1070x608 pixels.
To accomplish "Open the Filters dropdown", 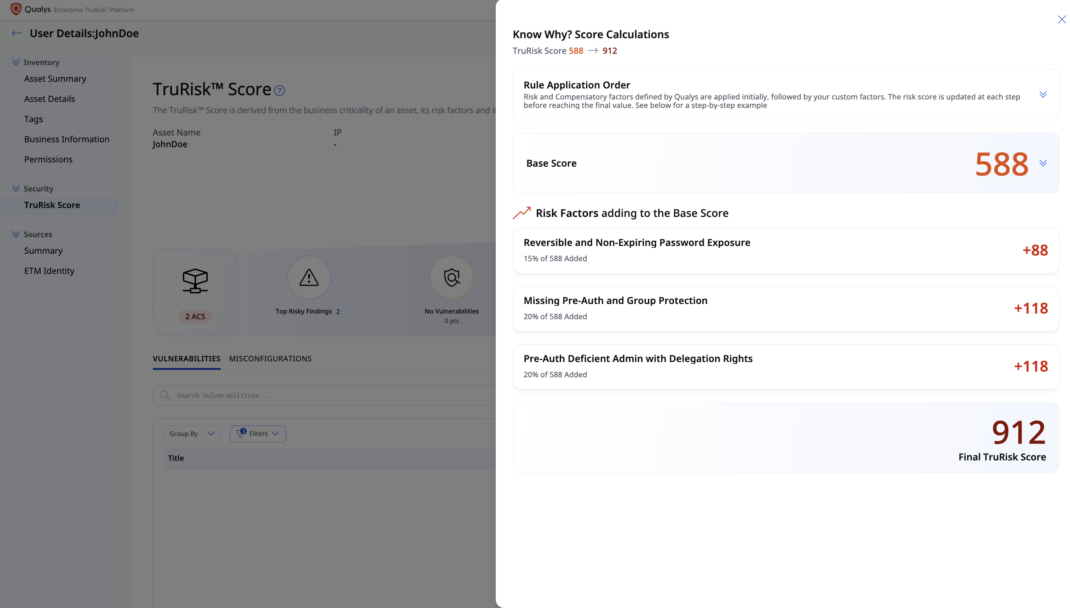I will click(x=258, y=433).
